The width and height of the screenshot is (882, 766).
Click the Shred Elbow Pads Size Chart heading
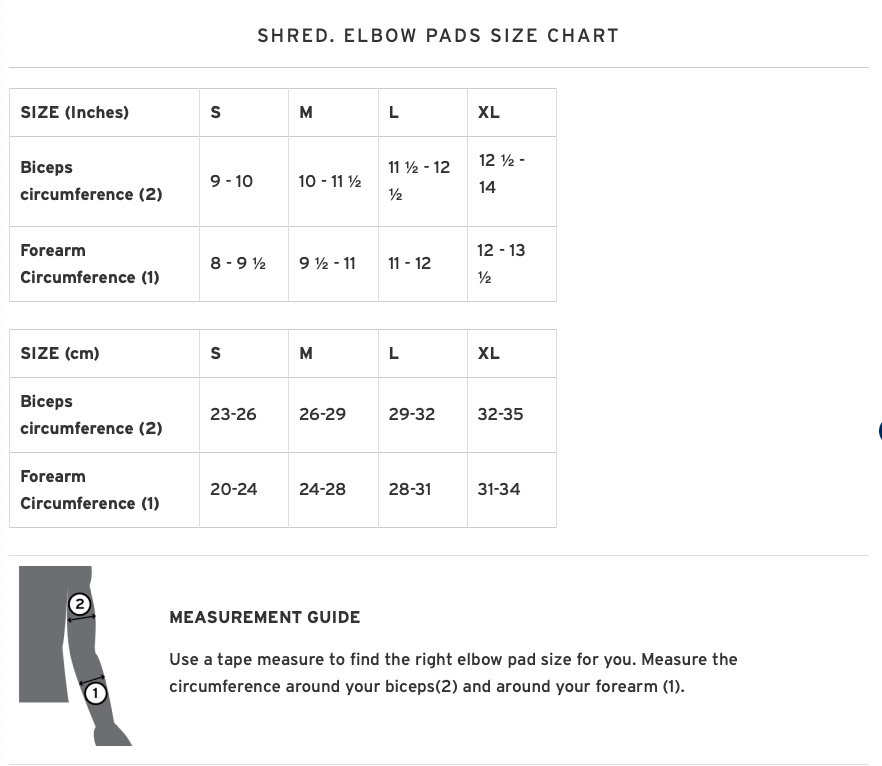click(438, 36)
